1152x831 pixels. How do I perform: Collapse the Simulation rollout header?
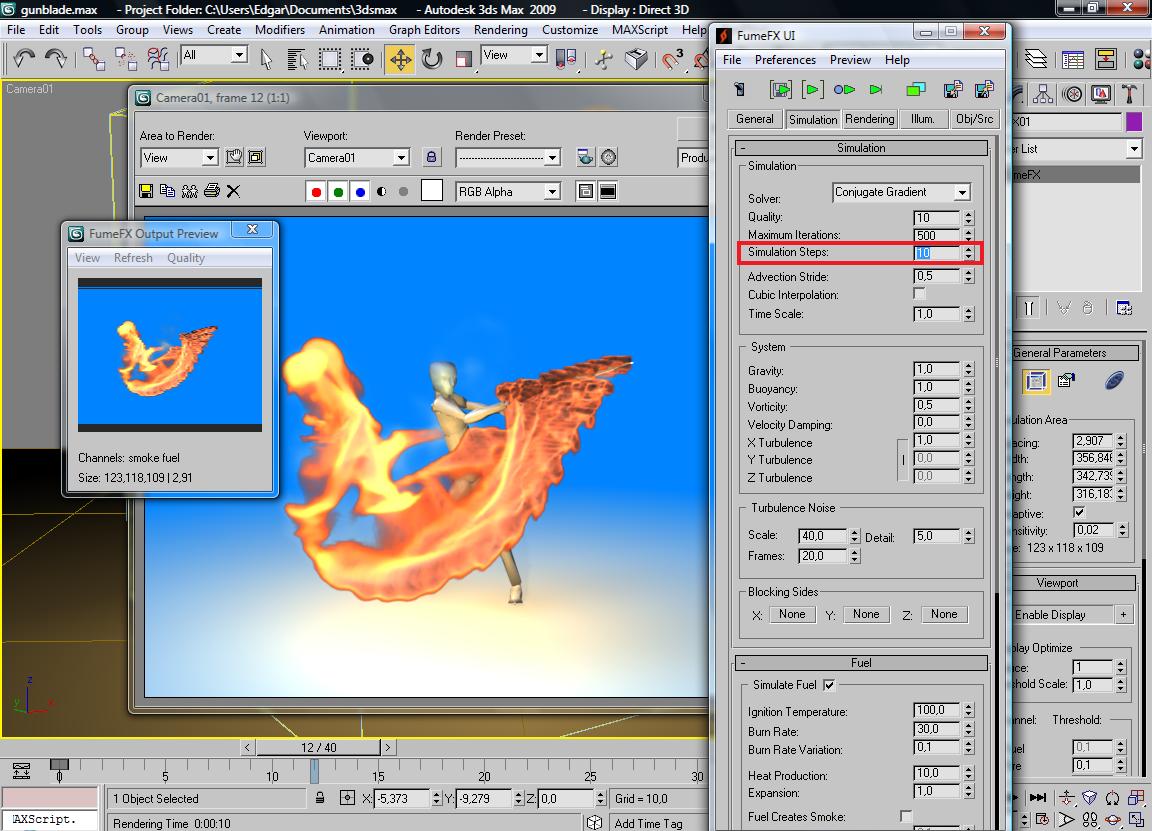click(x=861, y=148)
